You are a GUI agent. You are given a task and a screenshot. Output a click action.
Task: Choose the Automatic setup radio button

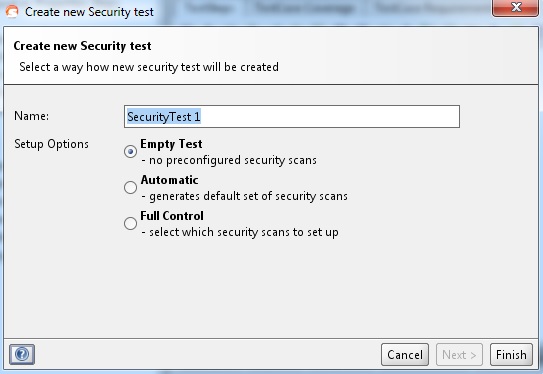point(130,187)
